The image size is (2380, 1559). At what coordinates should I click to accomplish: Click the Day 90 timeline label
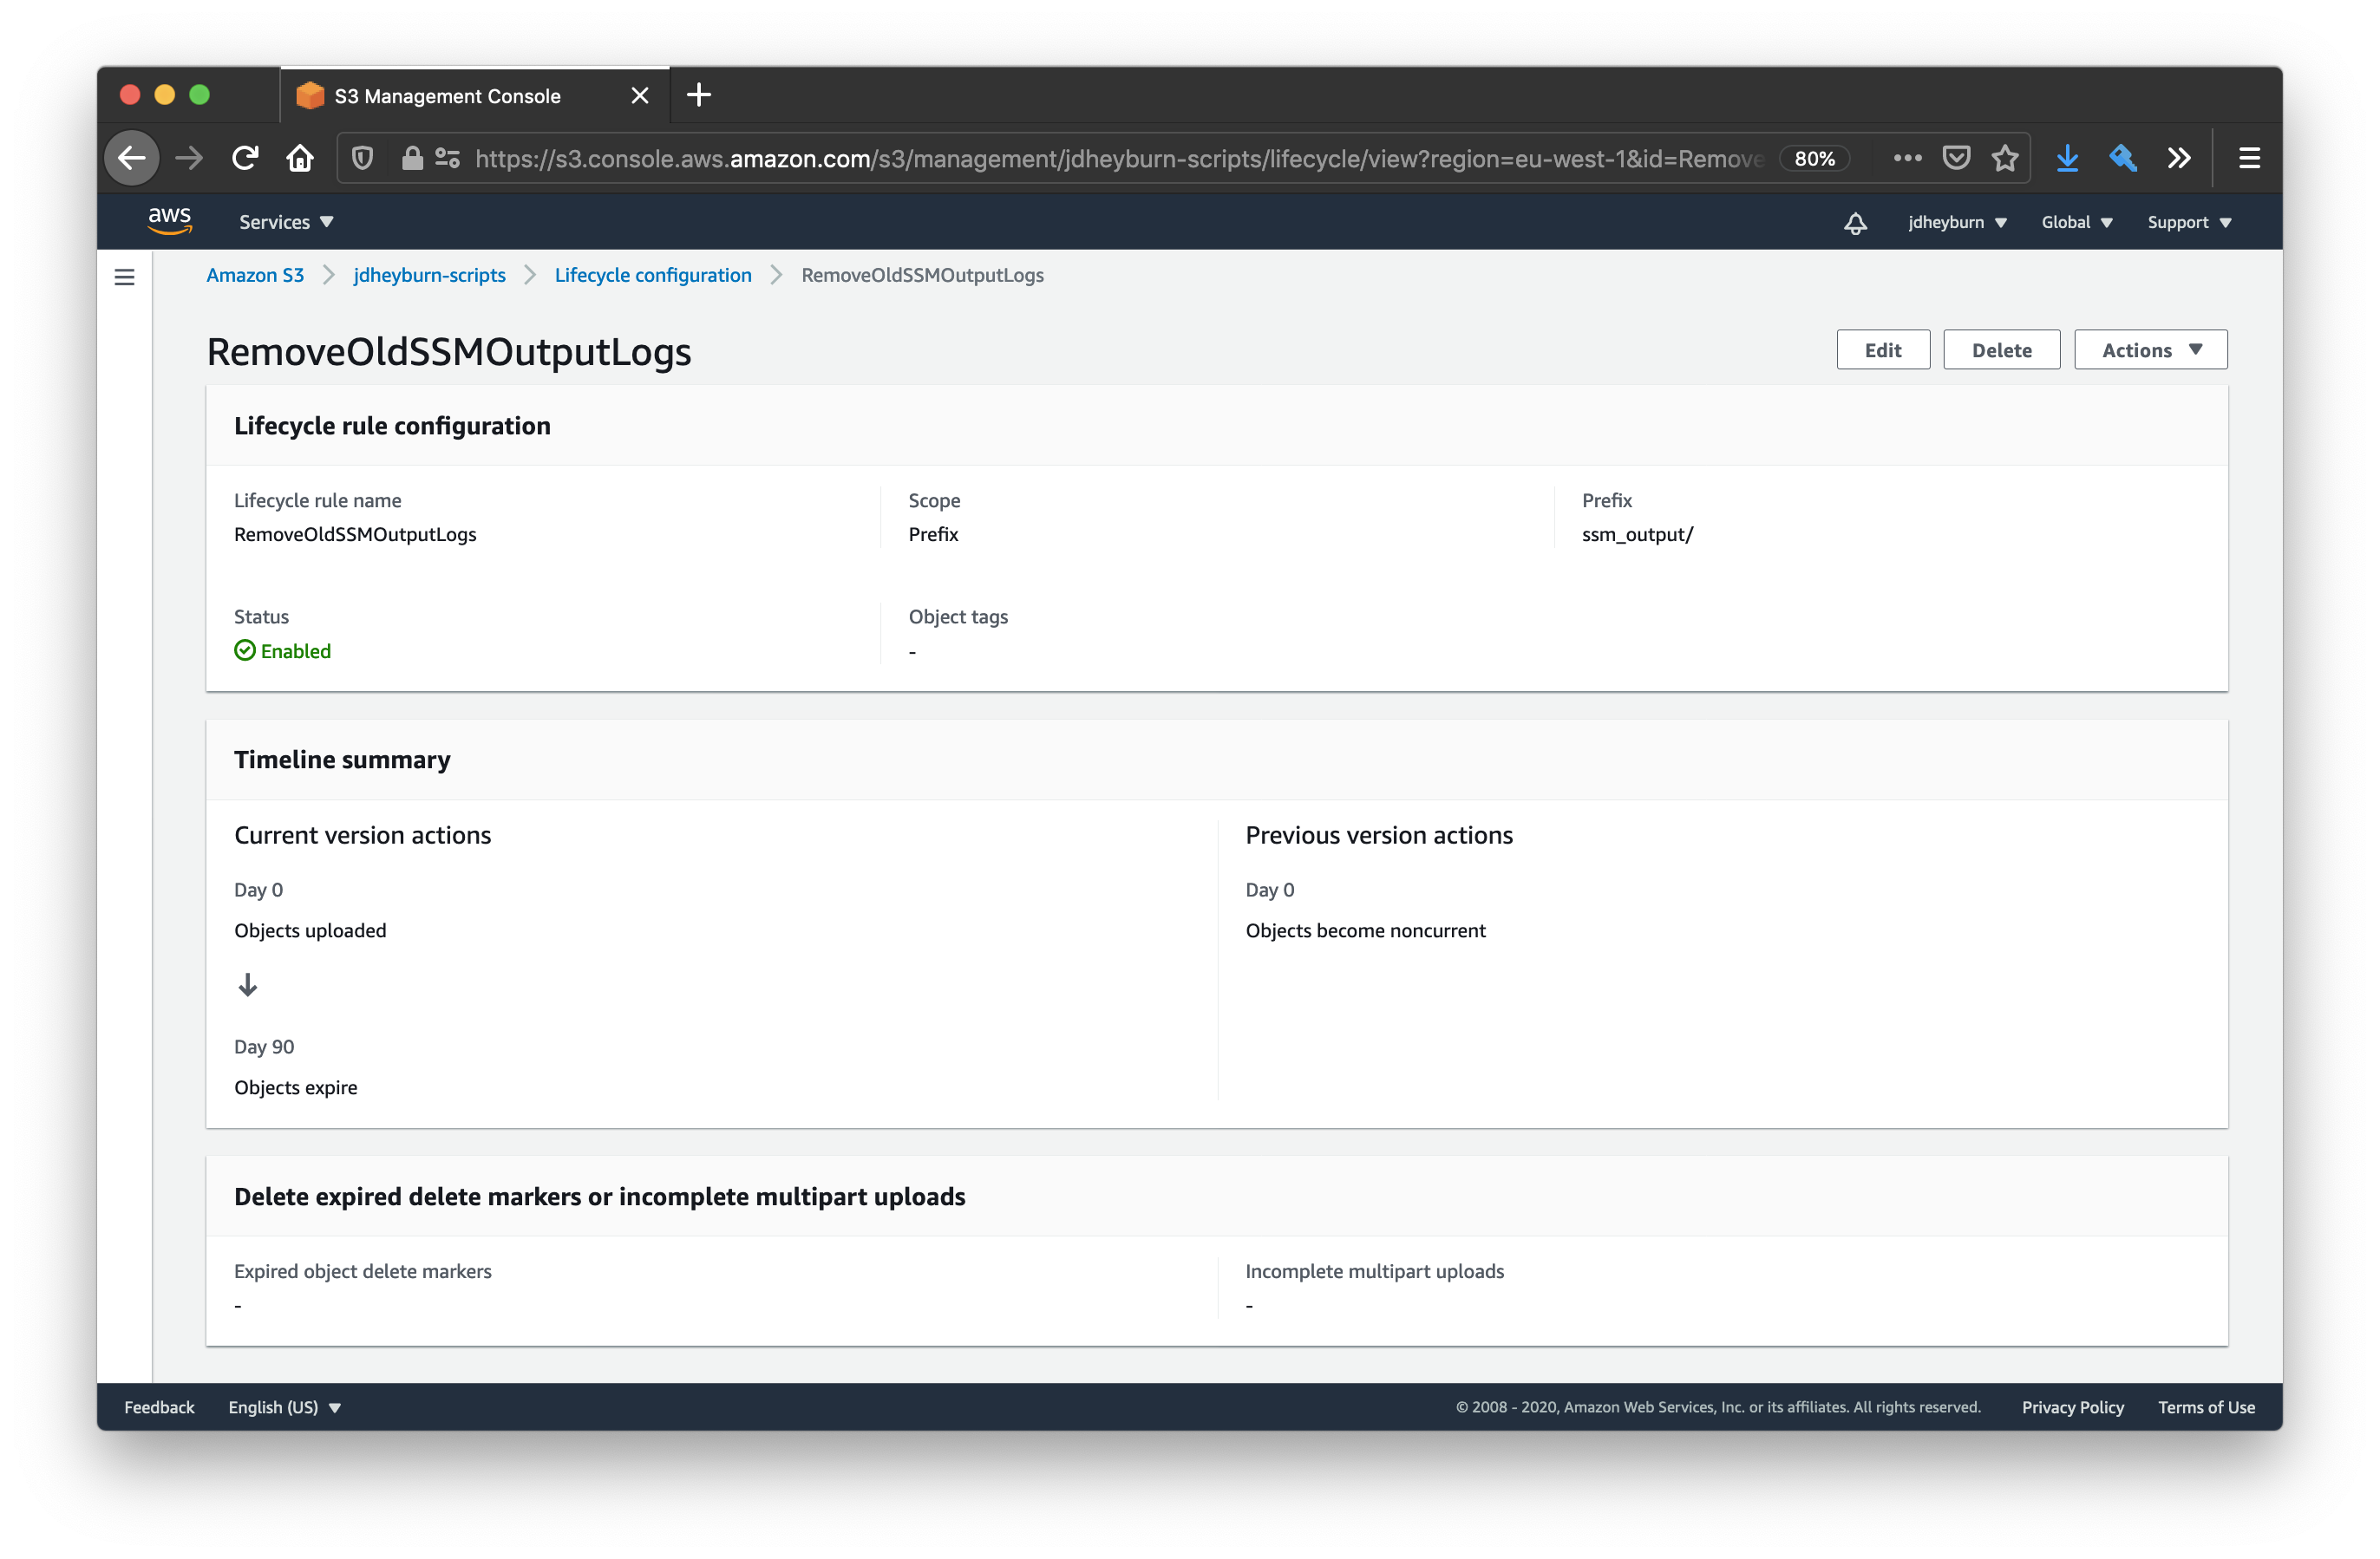point(264,1046)
